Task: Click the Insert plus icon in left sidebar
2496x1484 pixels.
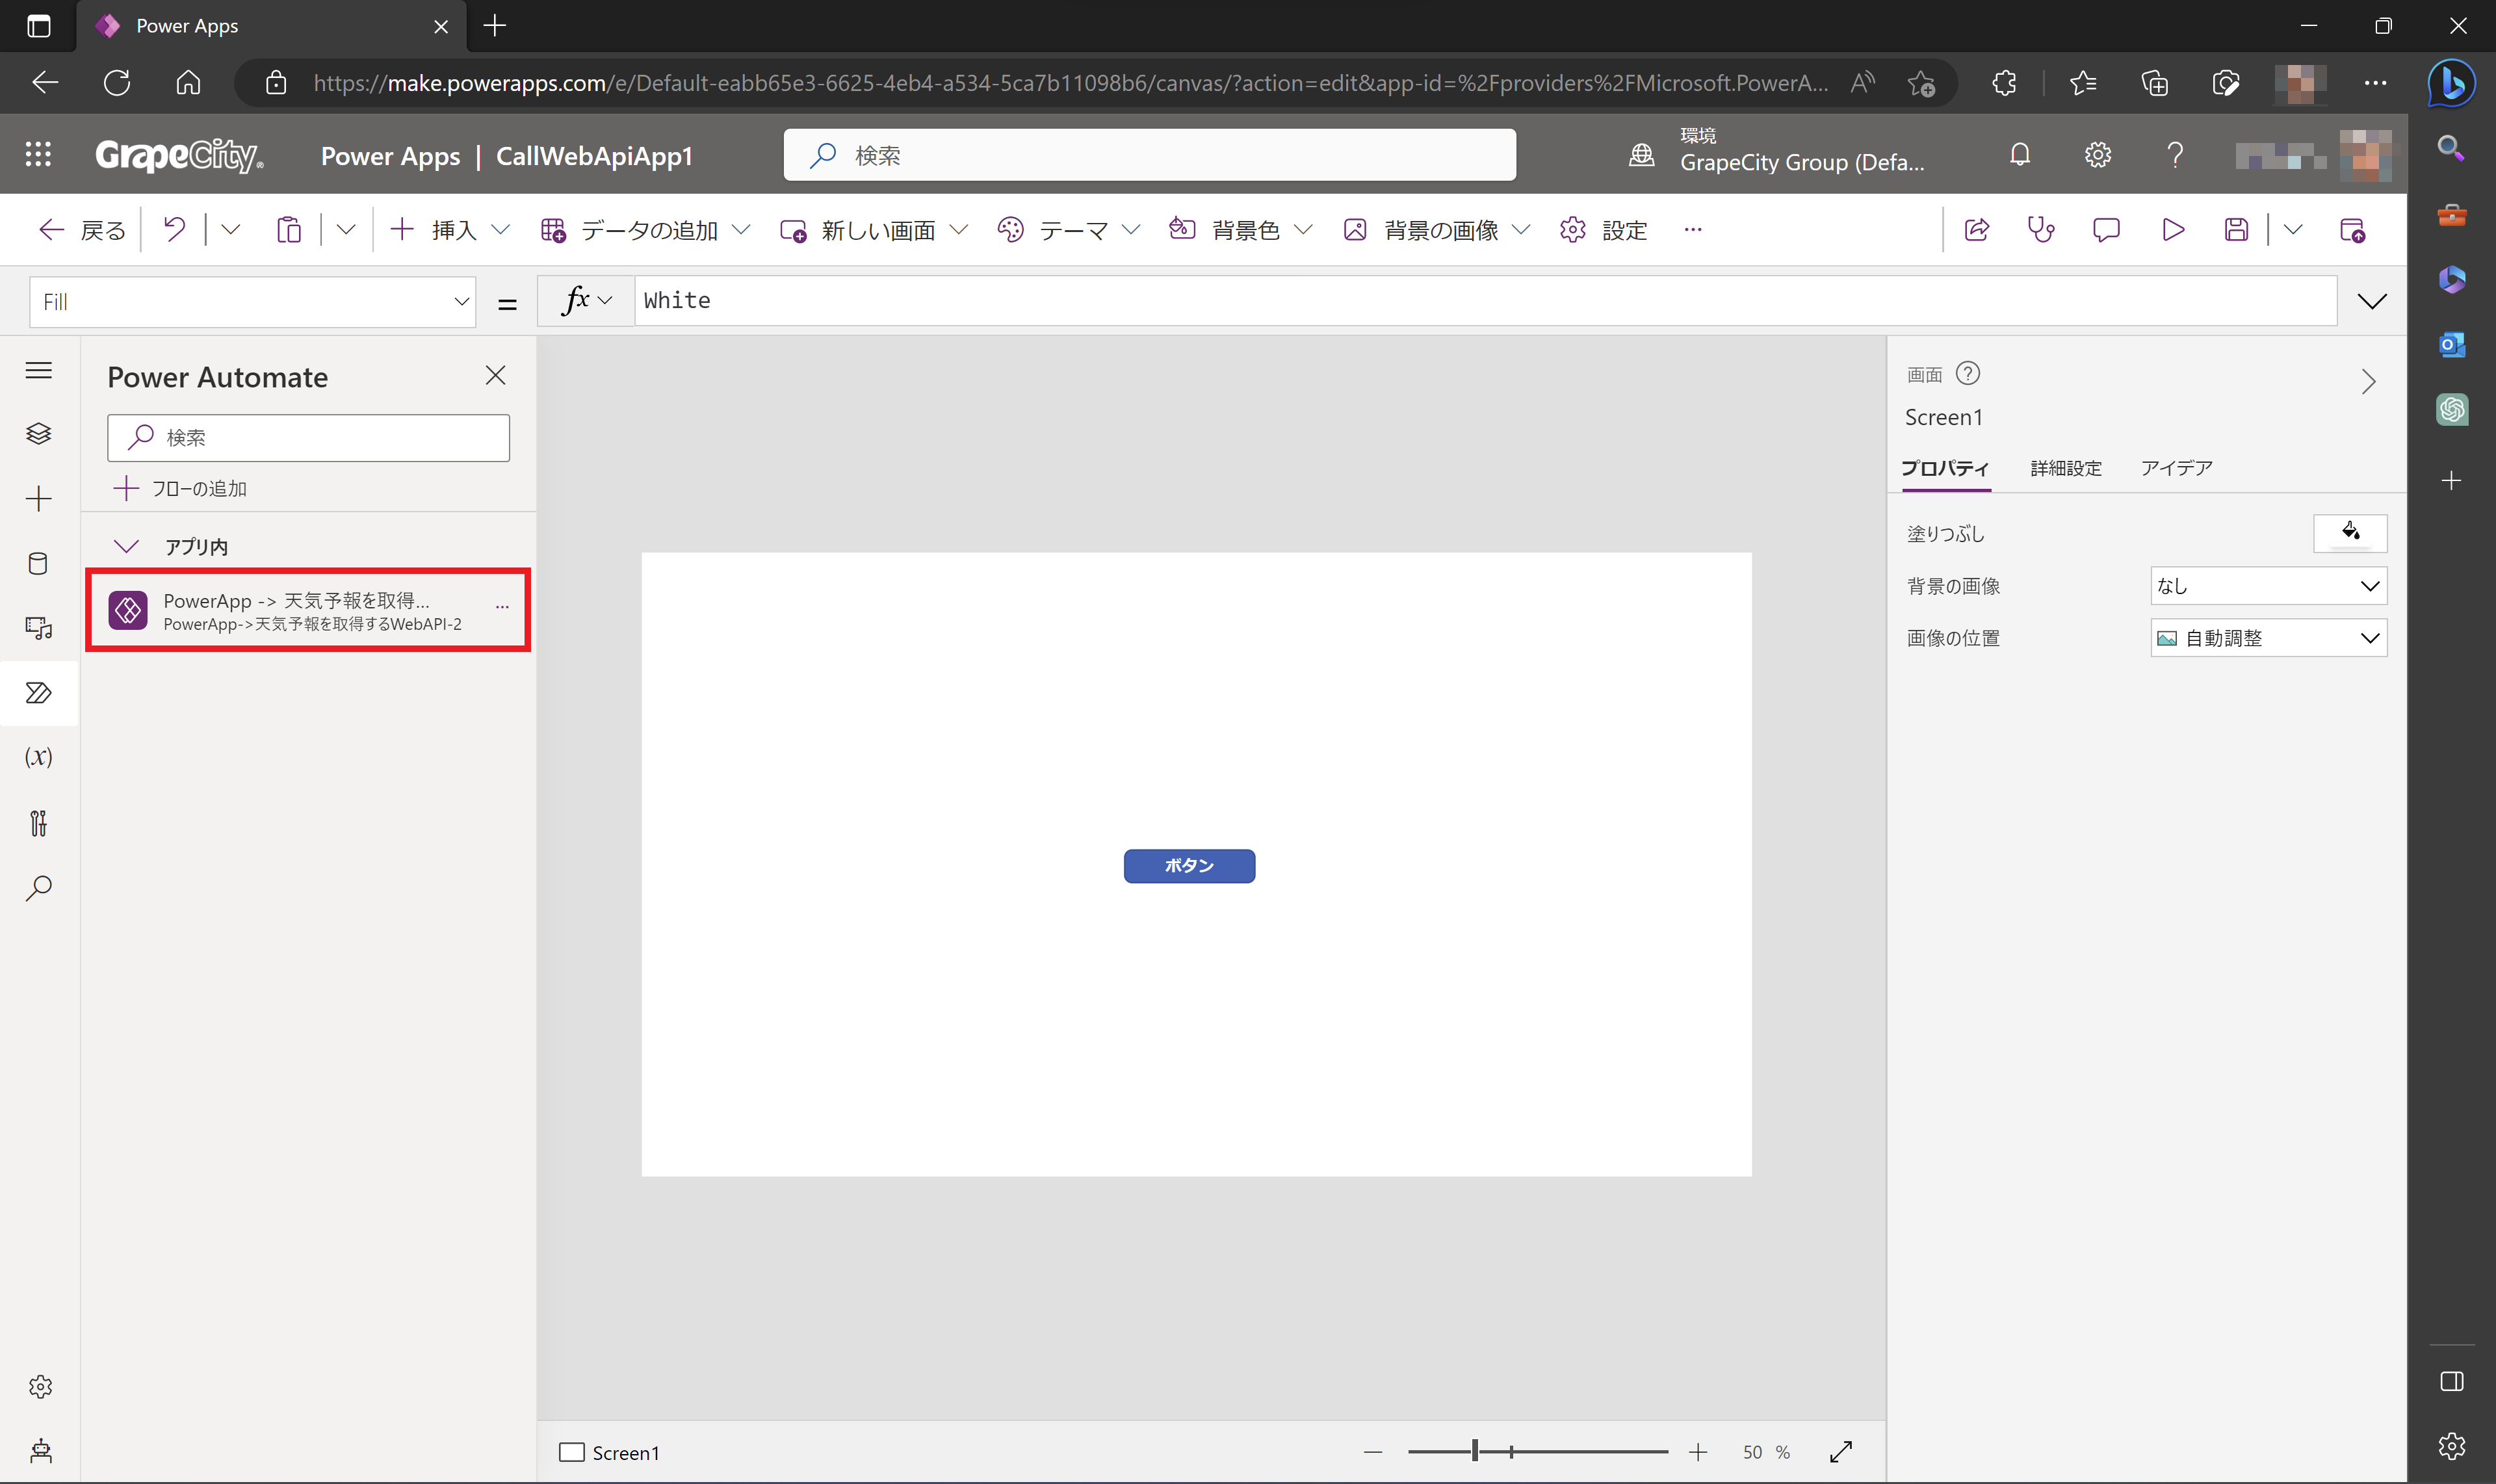Action: pos(38,498)
